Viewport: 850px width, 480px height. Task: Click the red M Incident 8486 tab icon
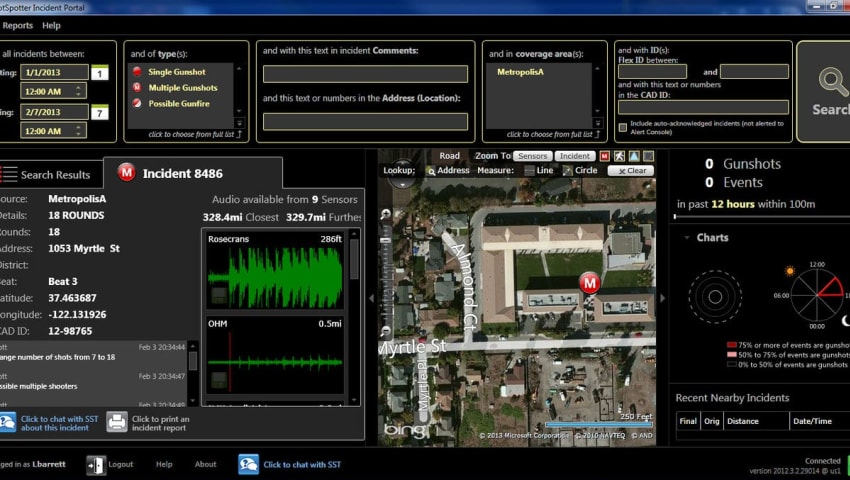click(x=126, y=172)
